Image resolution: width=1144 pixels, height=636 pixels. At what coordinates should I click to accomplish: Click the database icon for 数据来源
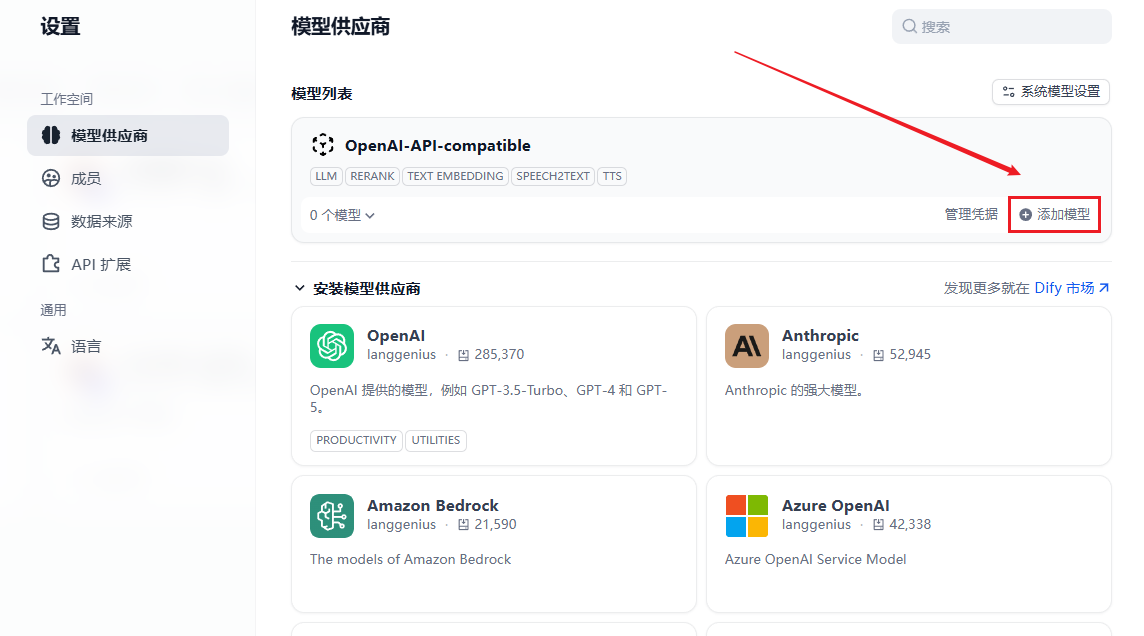tap(51, 222)
